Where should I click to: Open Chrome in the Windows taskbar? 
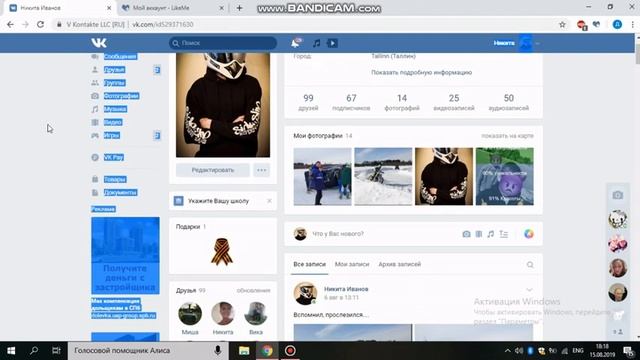point(267,351)
